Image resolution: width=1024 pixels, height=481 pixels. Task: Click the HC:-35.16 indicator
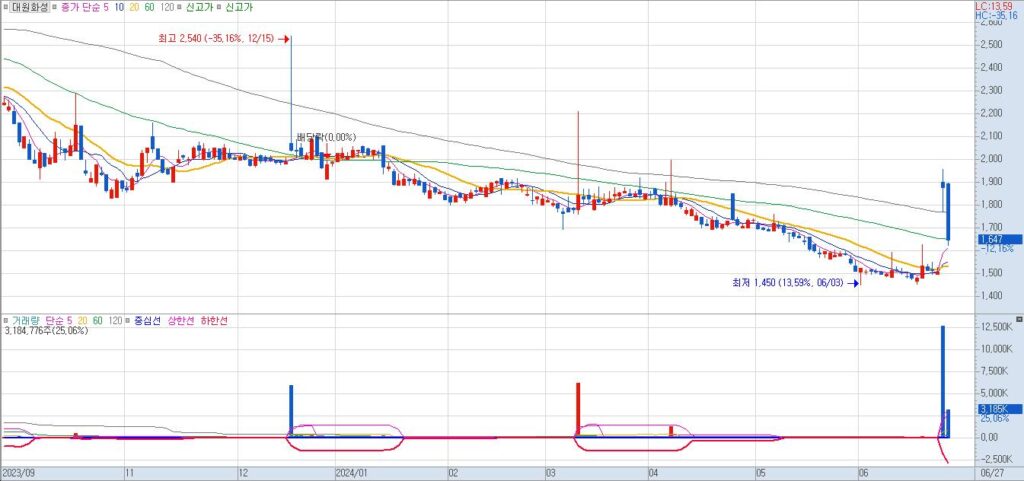(x=999, y=14)
